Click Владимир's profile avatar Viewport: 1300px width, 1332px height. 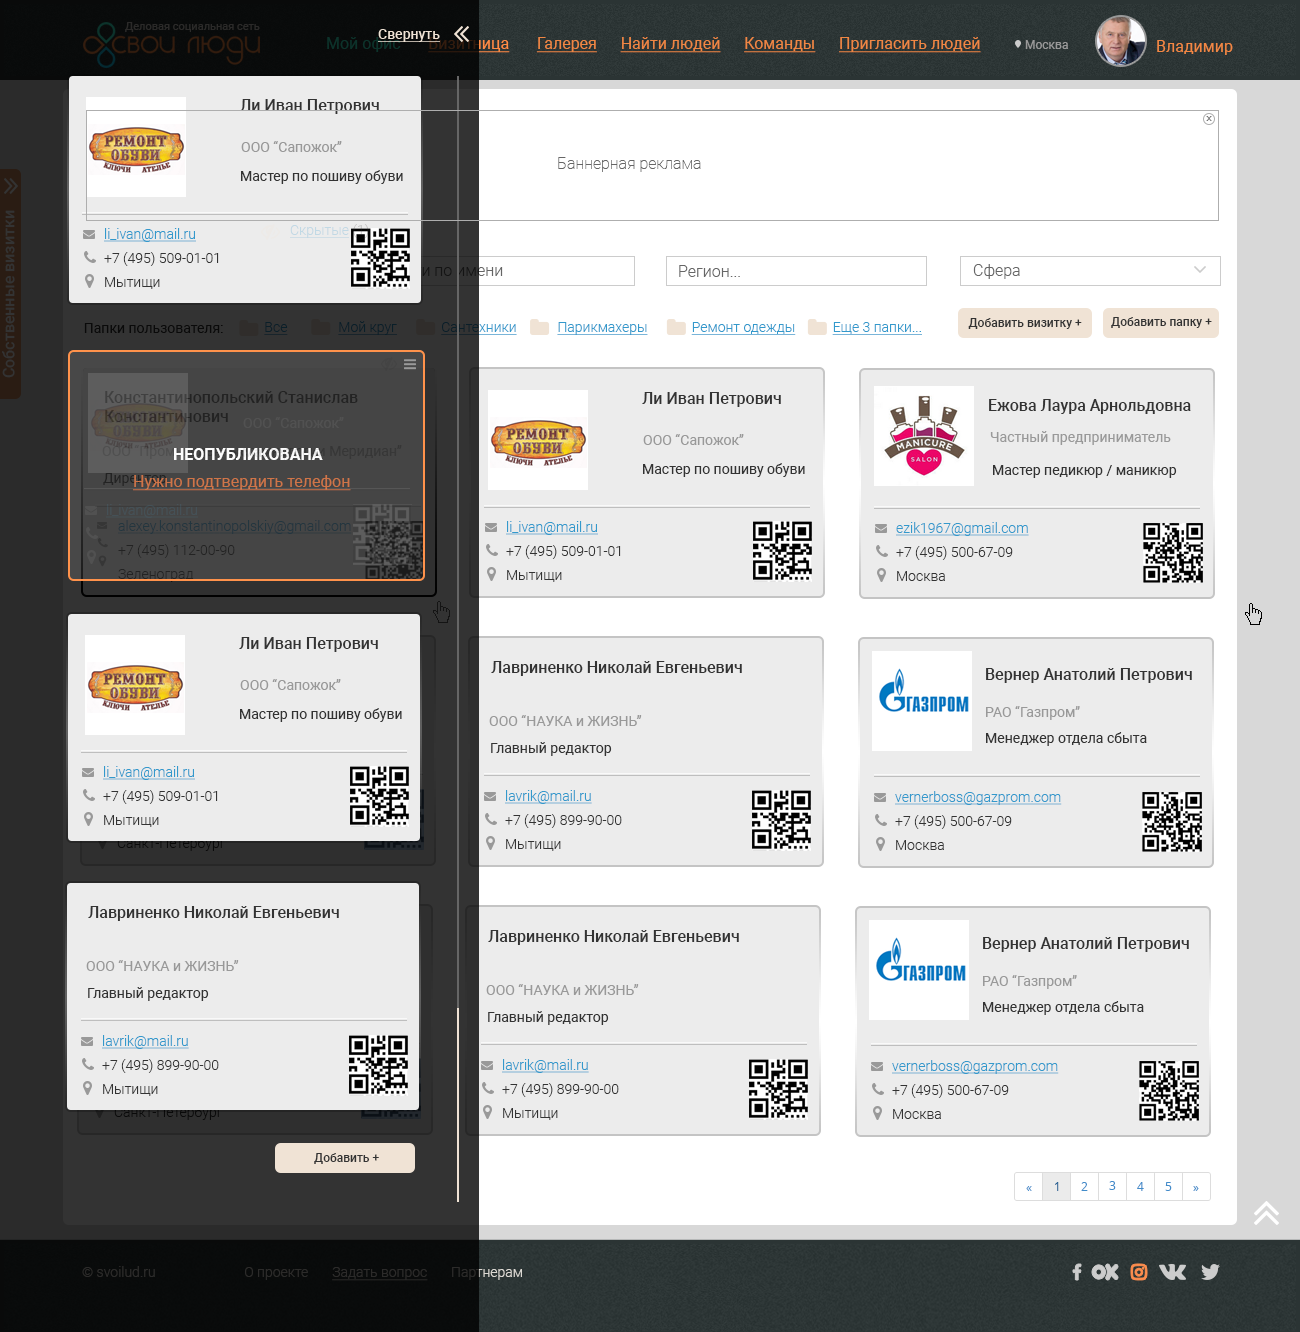pyautogui.click(x=1120, y=42)
